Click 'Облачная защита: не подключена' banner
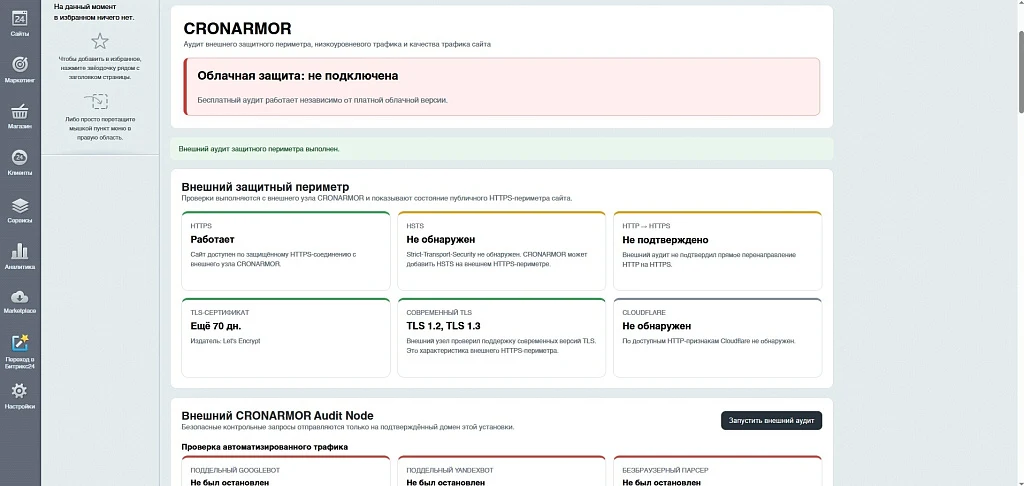This screenshot has height=486, width=1024. 502,86
